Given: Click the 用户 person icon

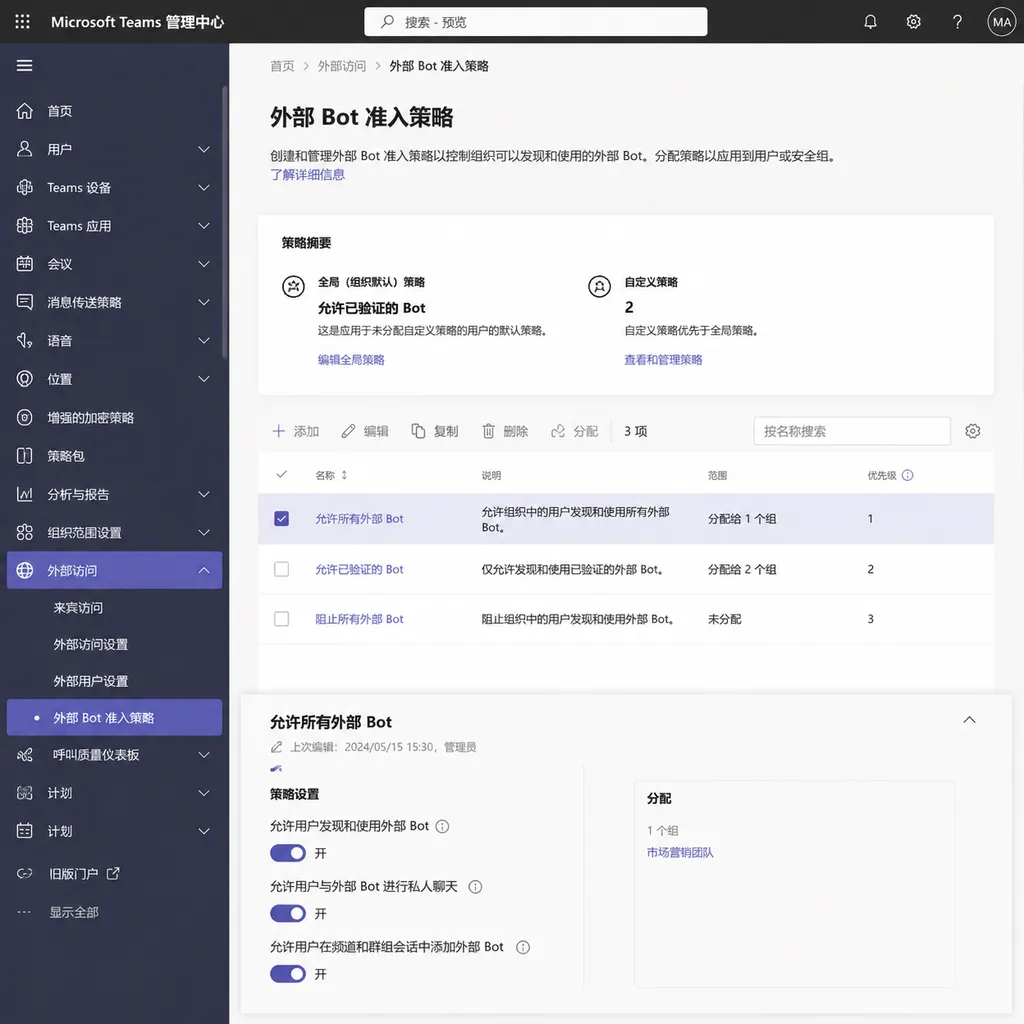Looking at the screenshot, I should 24,149.
